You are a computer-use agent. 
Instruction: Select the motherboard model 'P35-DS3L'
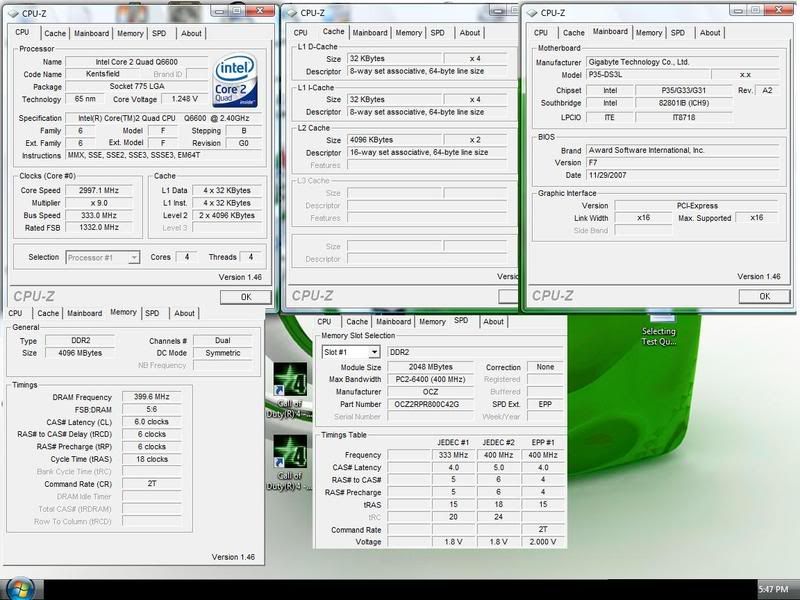[x=648, y=75]
